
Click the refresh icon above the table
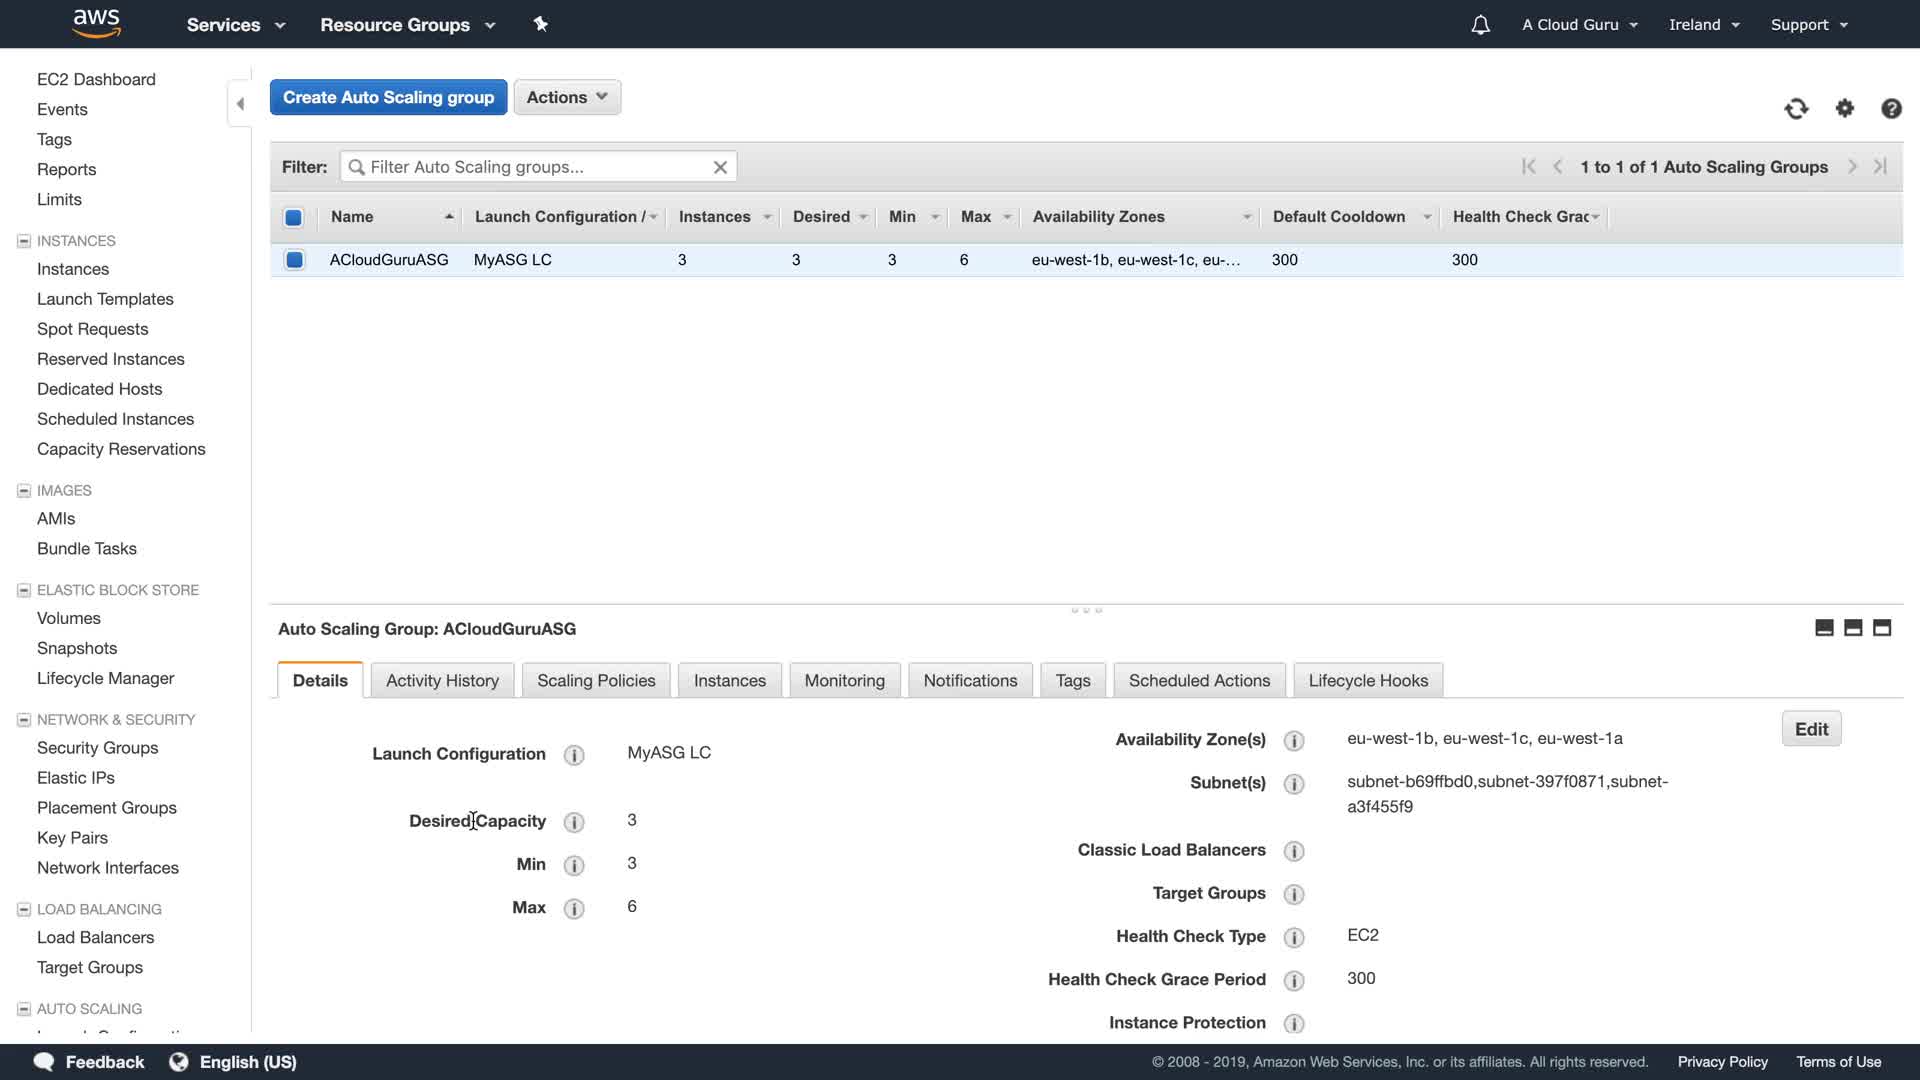(1796, 109)
